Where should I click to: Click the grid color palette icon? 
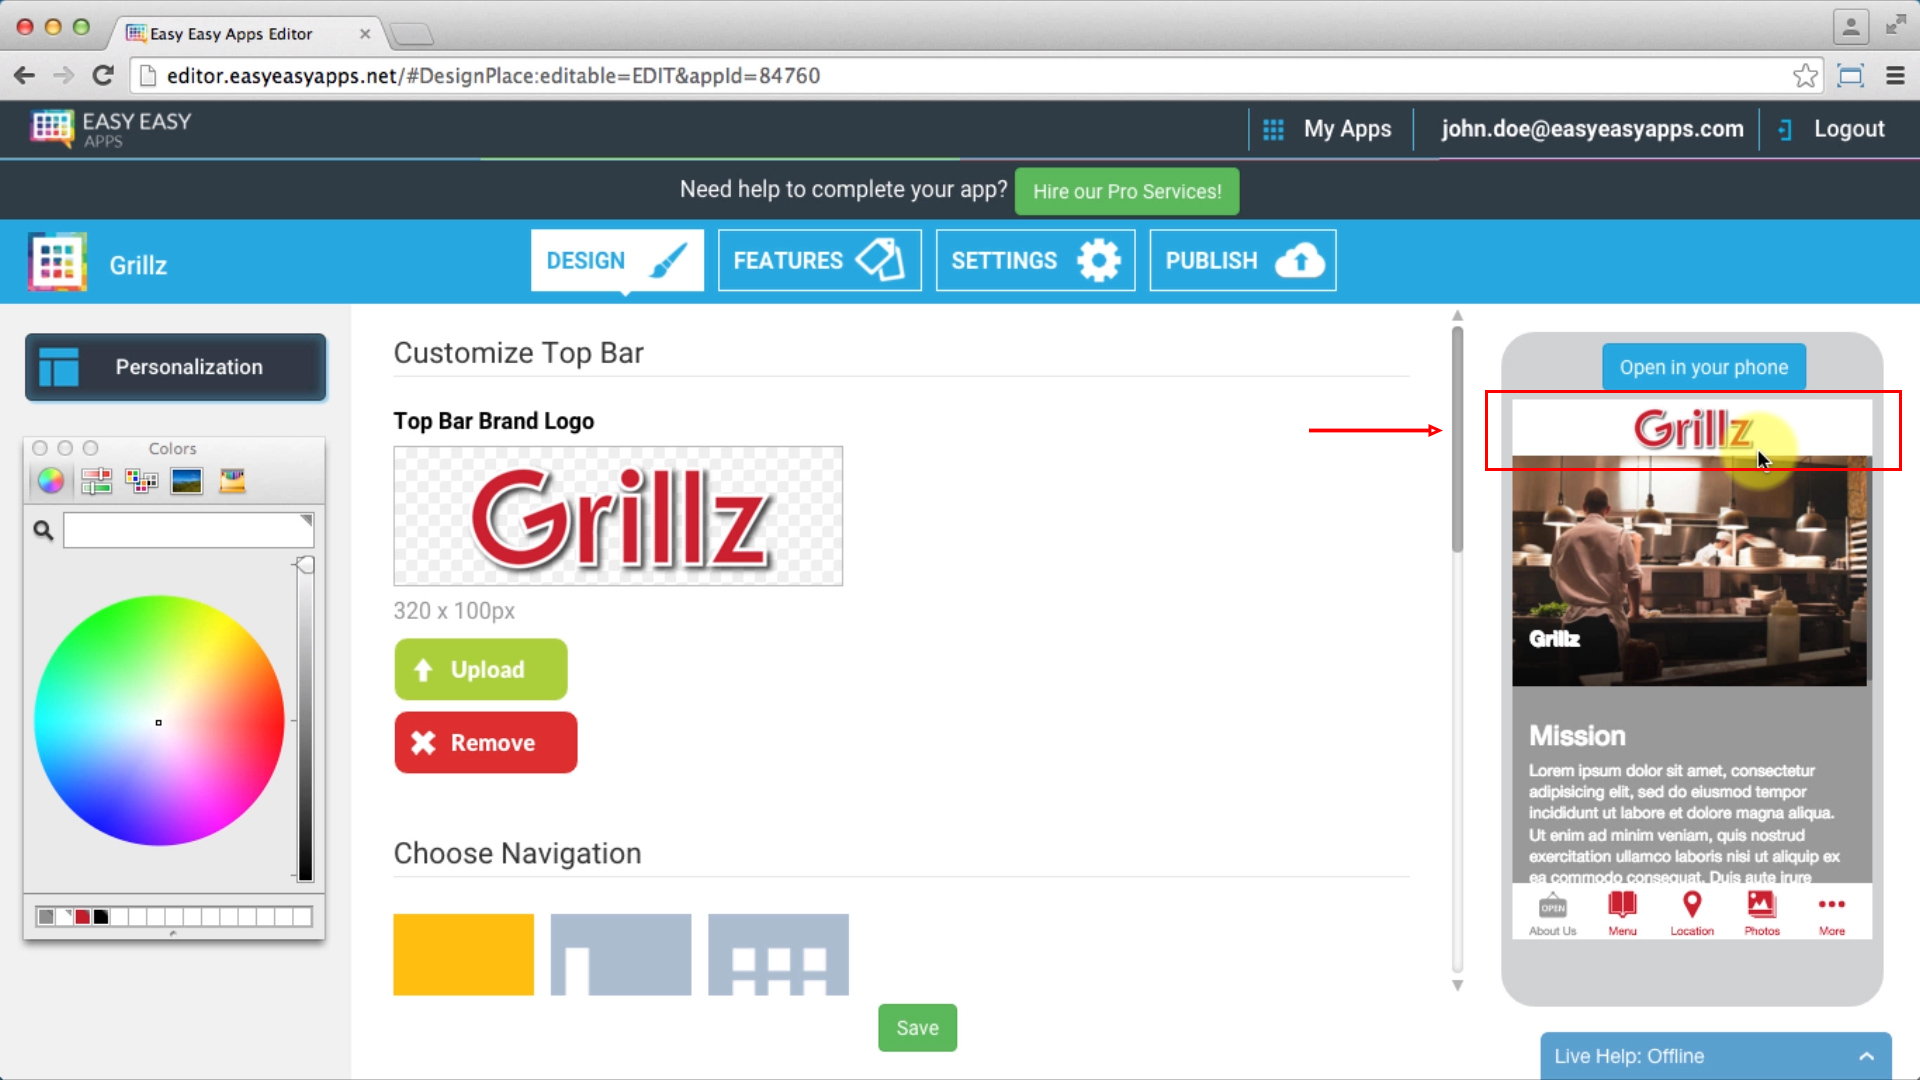(141, 480)
